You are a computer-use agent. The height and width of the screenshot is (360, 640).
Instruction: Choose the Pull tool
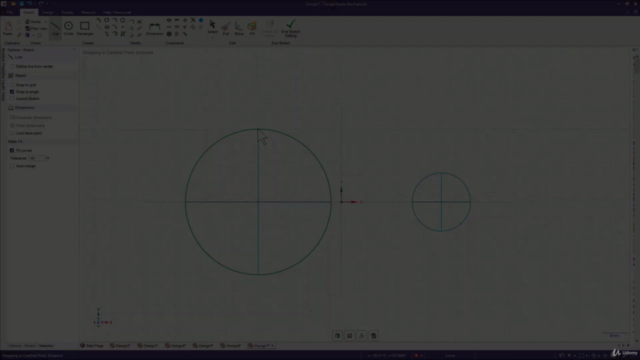coord(226,29)
